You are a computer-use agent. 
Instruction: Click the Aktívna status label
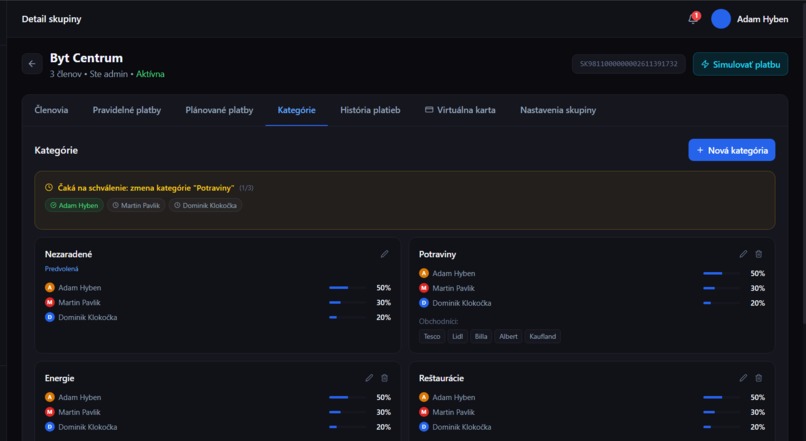coord(150,74)
